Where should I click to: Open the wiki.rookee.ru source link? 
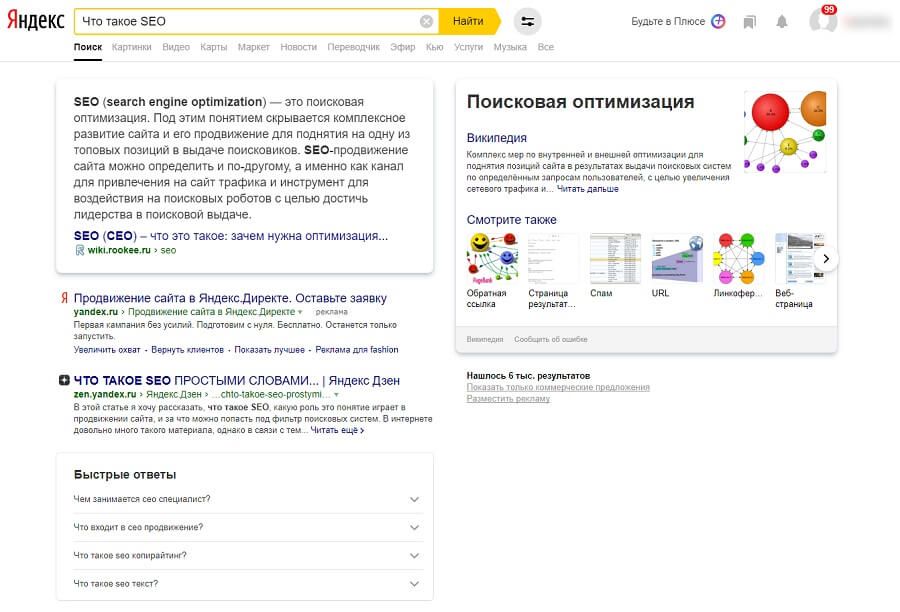point(118,250)
